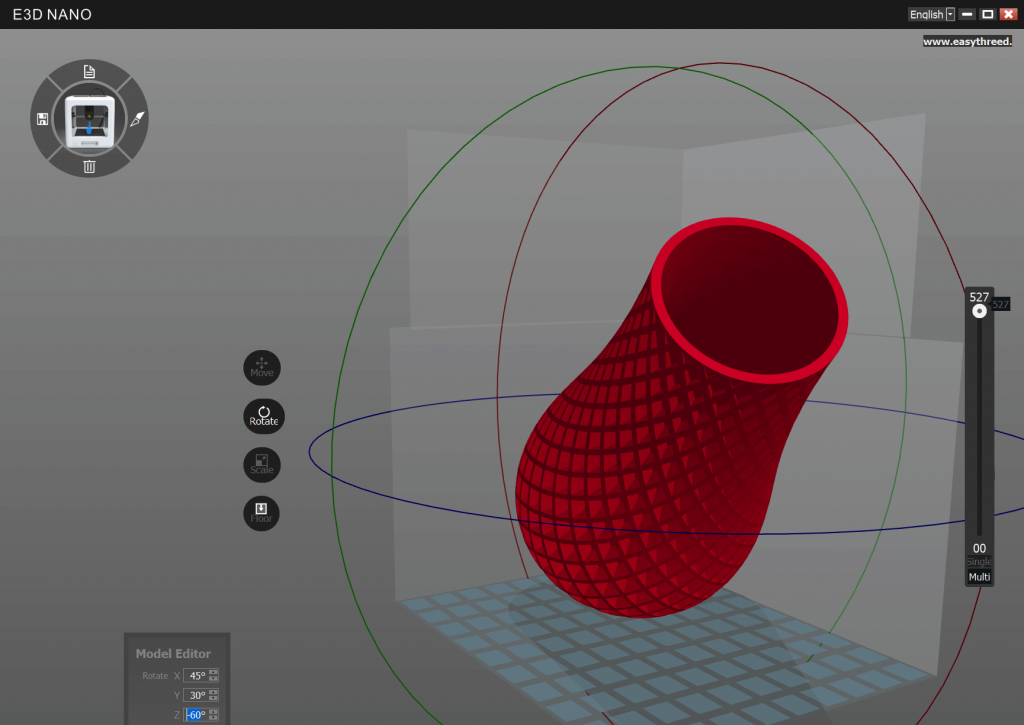
Task: Select the pen edit icon in the radial menu
Action: (138, 119)
